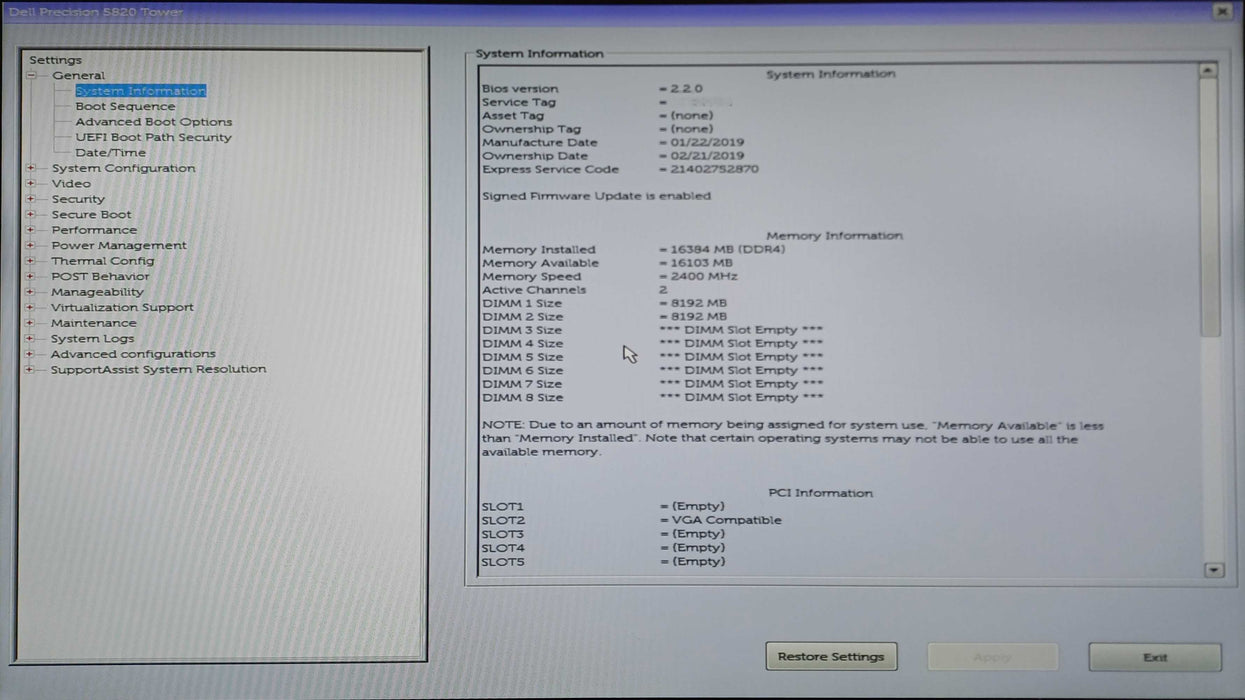Select System Information entry

pyautogui.click(x=140, y=91)
